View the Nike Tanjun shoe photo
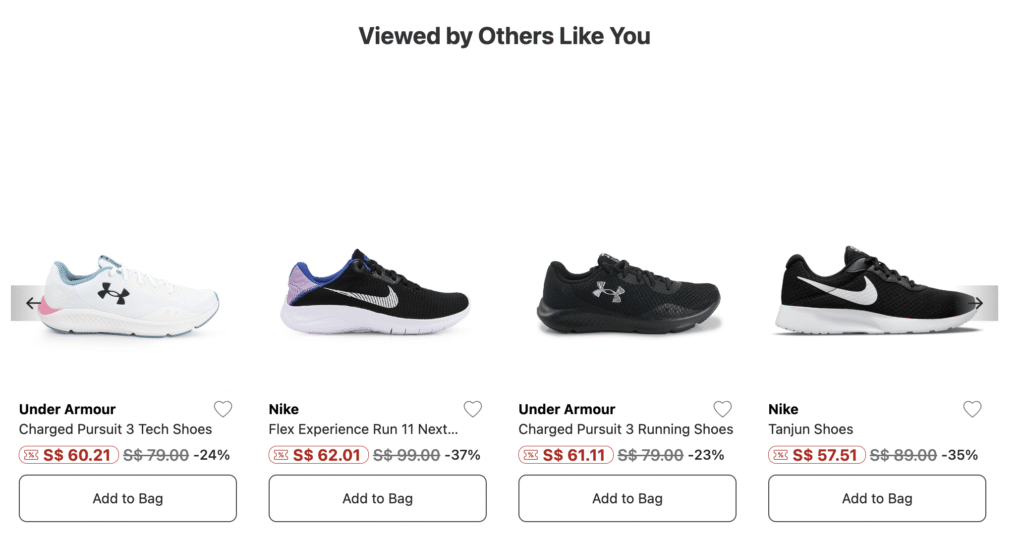 (870, 291)
